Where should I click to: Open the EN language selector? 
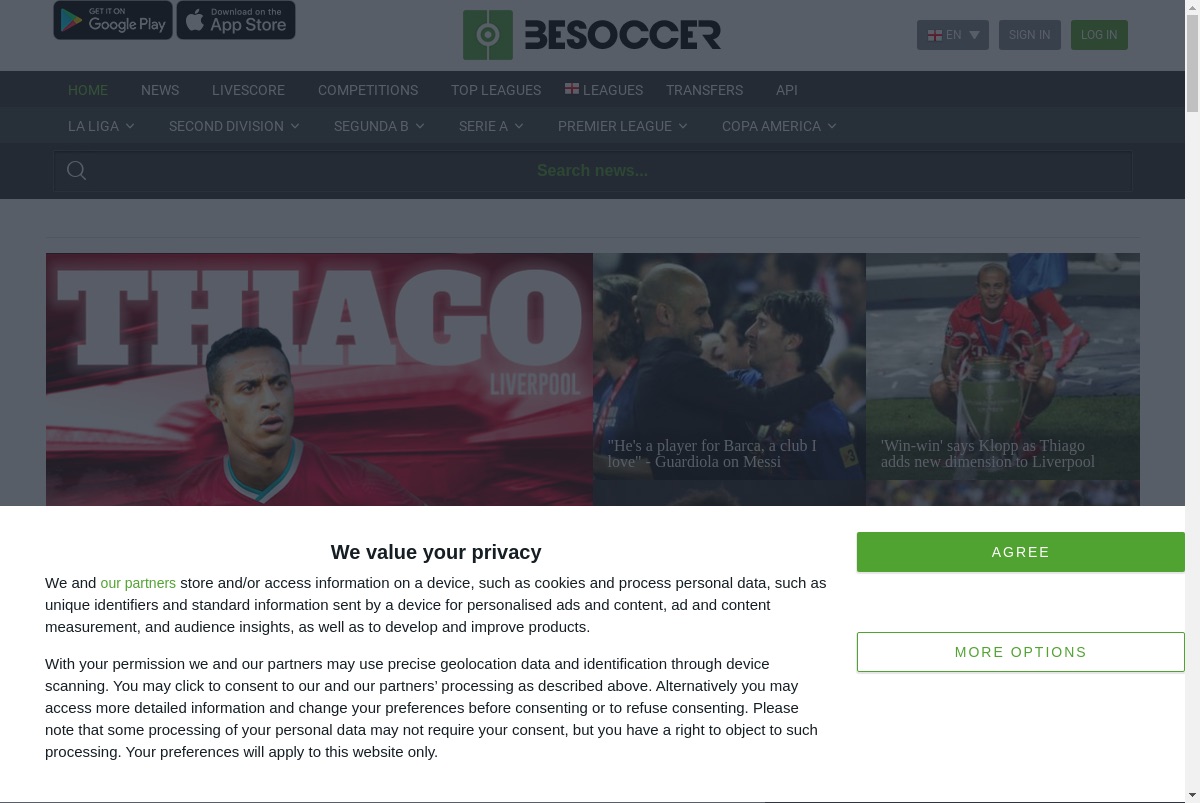click(x=953, y=35)
